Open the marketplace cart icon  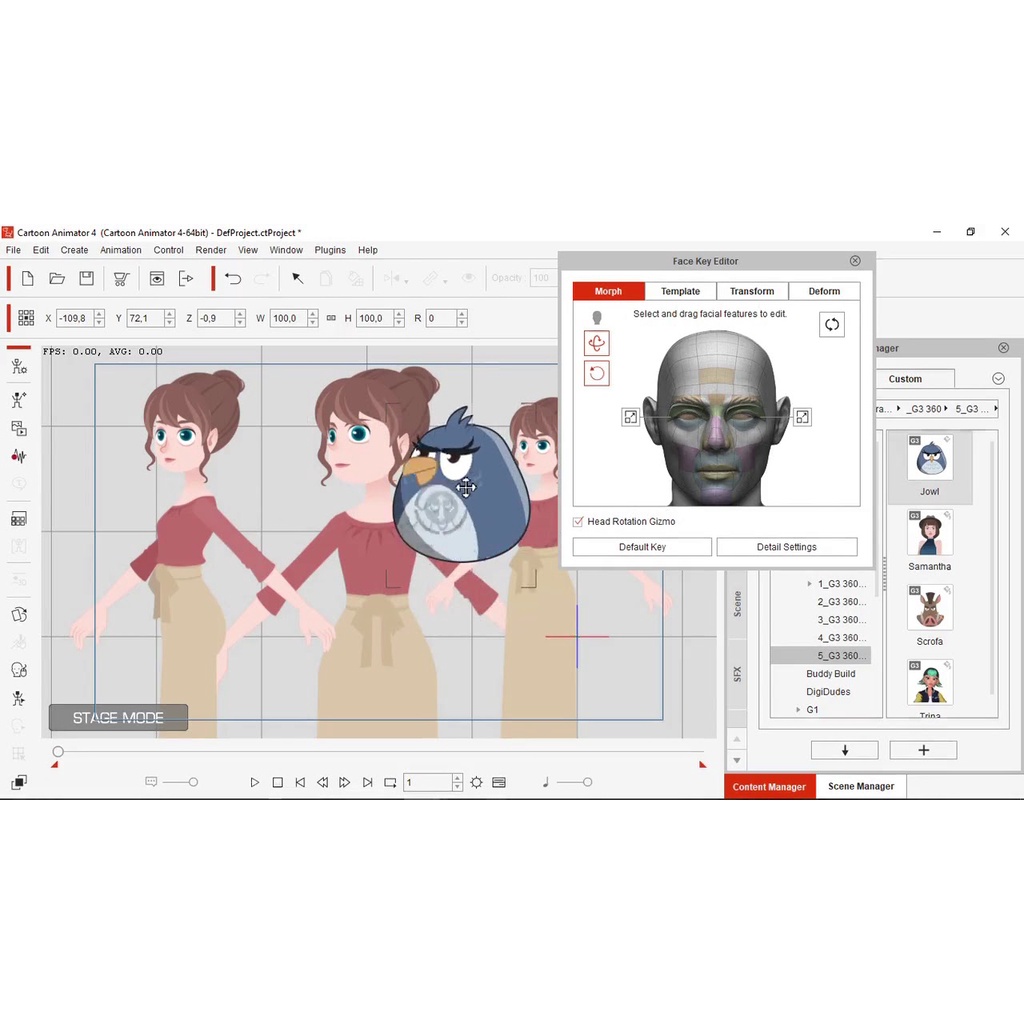pos(121,279)
